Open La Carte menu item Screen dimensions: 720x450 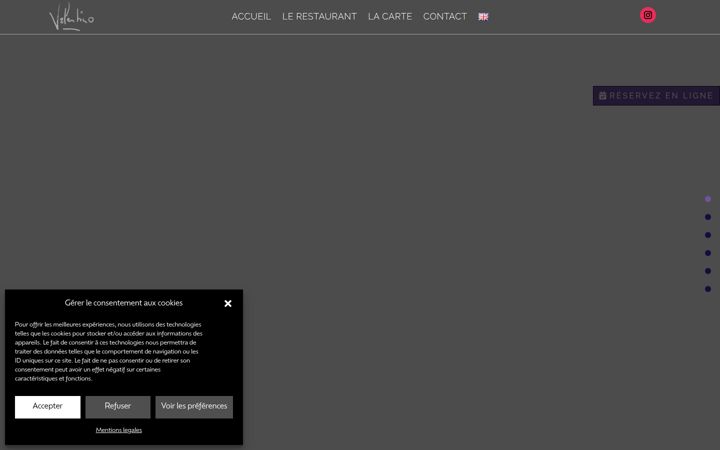tap(390, 17)
